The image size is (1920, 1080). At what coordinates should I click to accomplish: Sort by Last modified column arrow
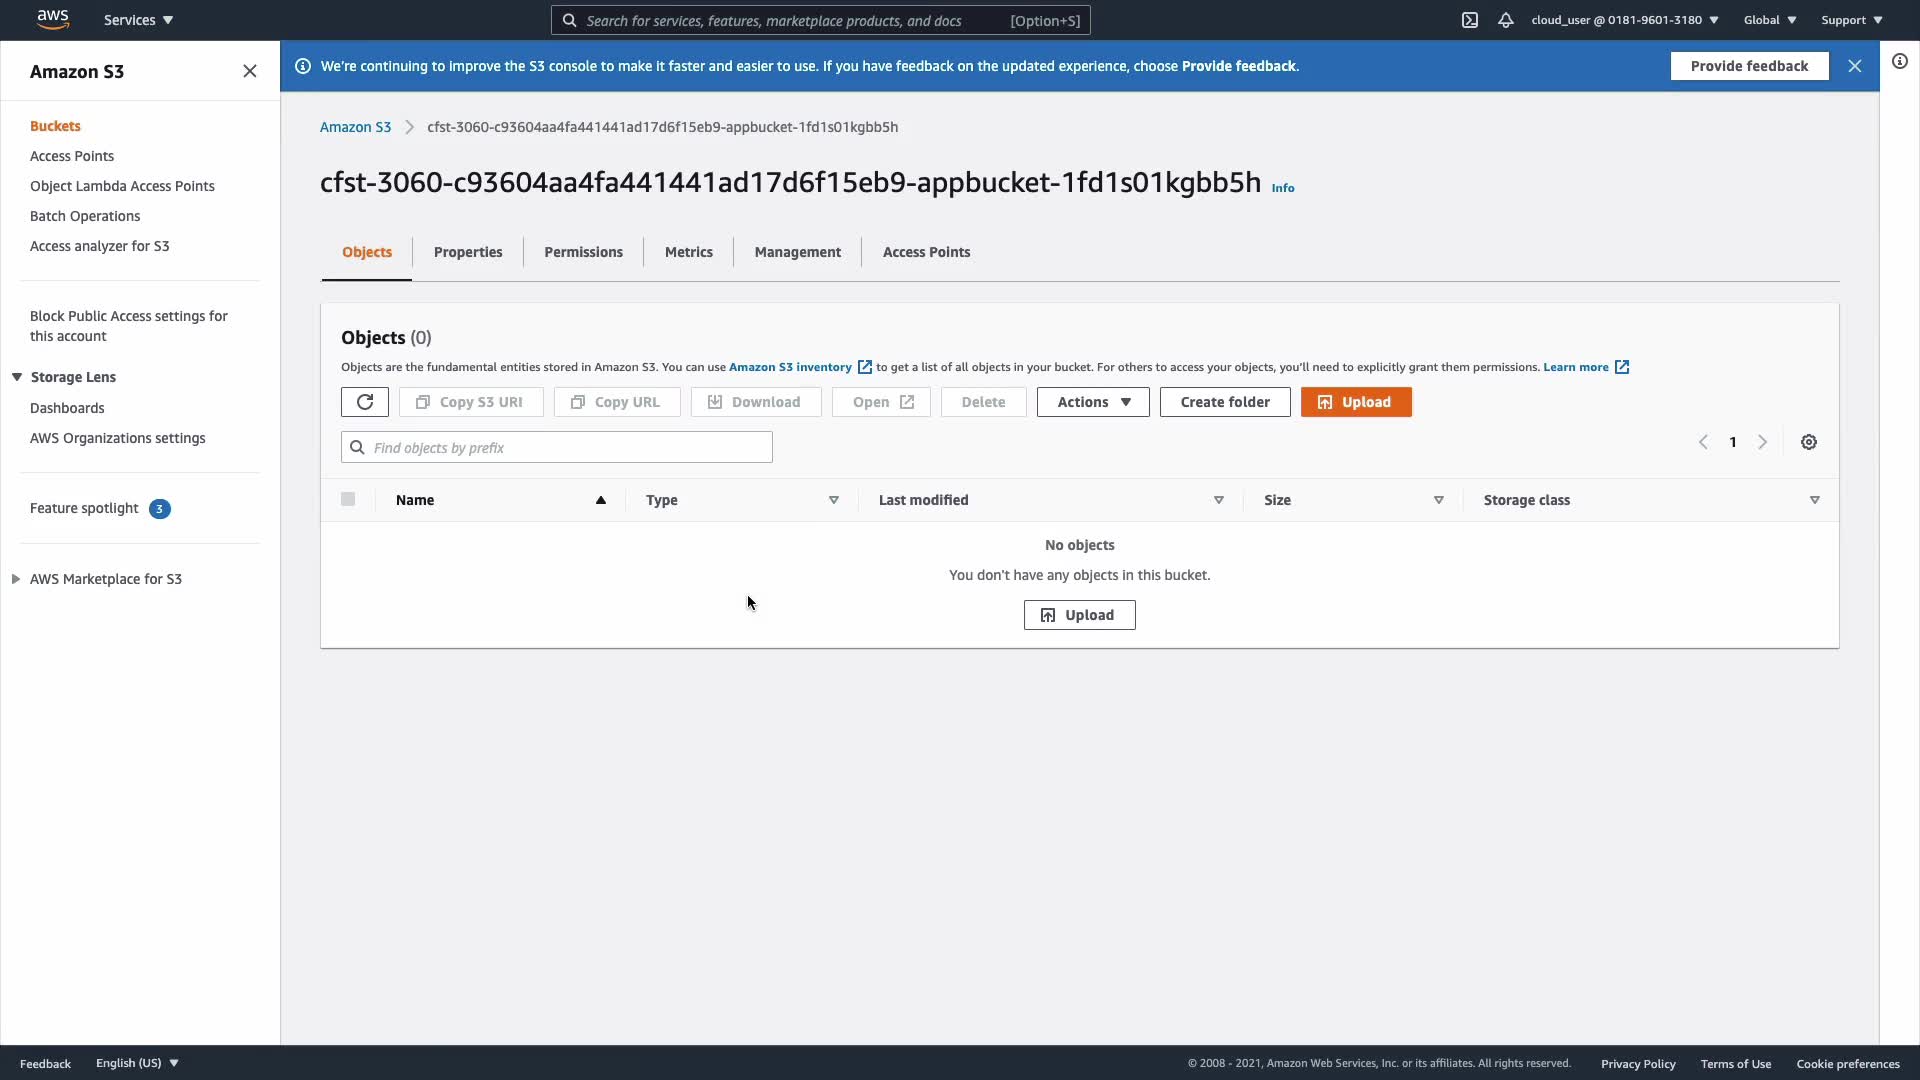click(x=1218, y=500)
